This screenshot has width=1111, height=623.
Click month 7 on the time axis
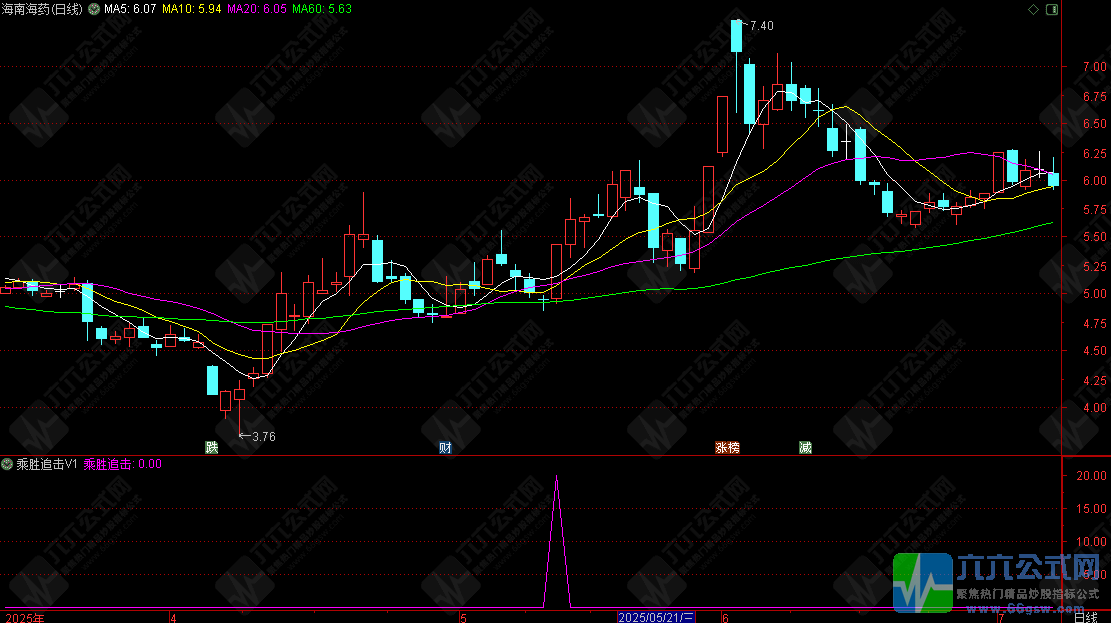tap(1000, 618)
